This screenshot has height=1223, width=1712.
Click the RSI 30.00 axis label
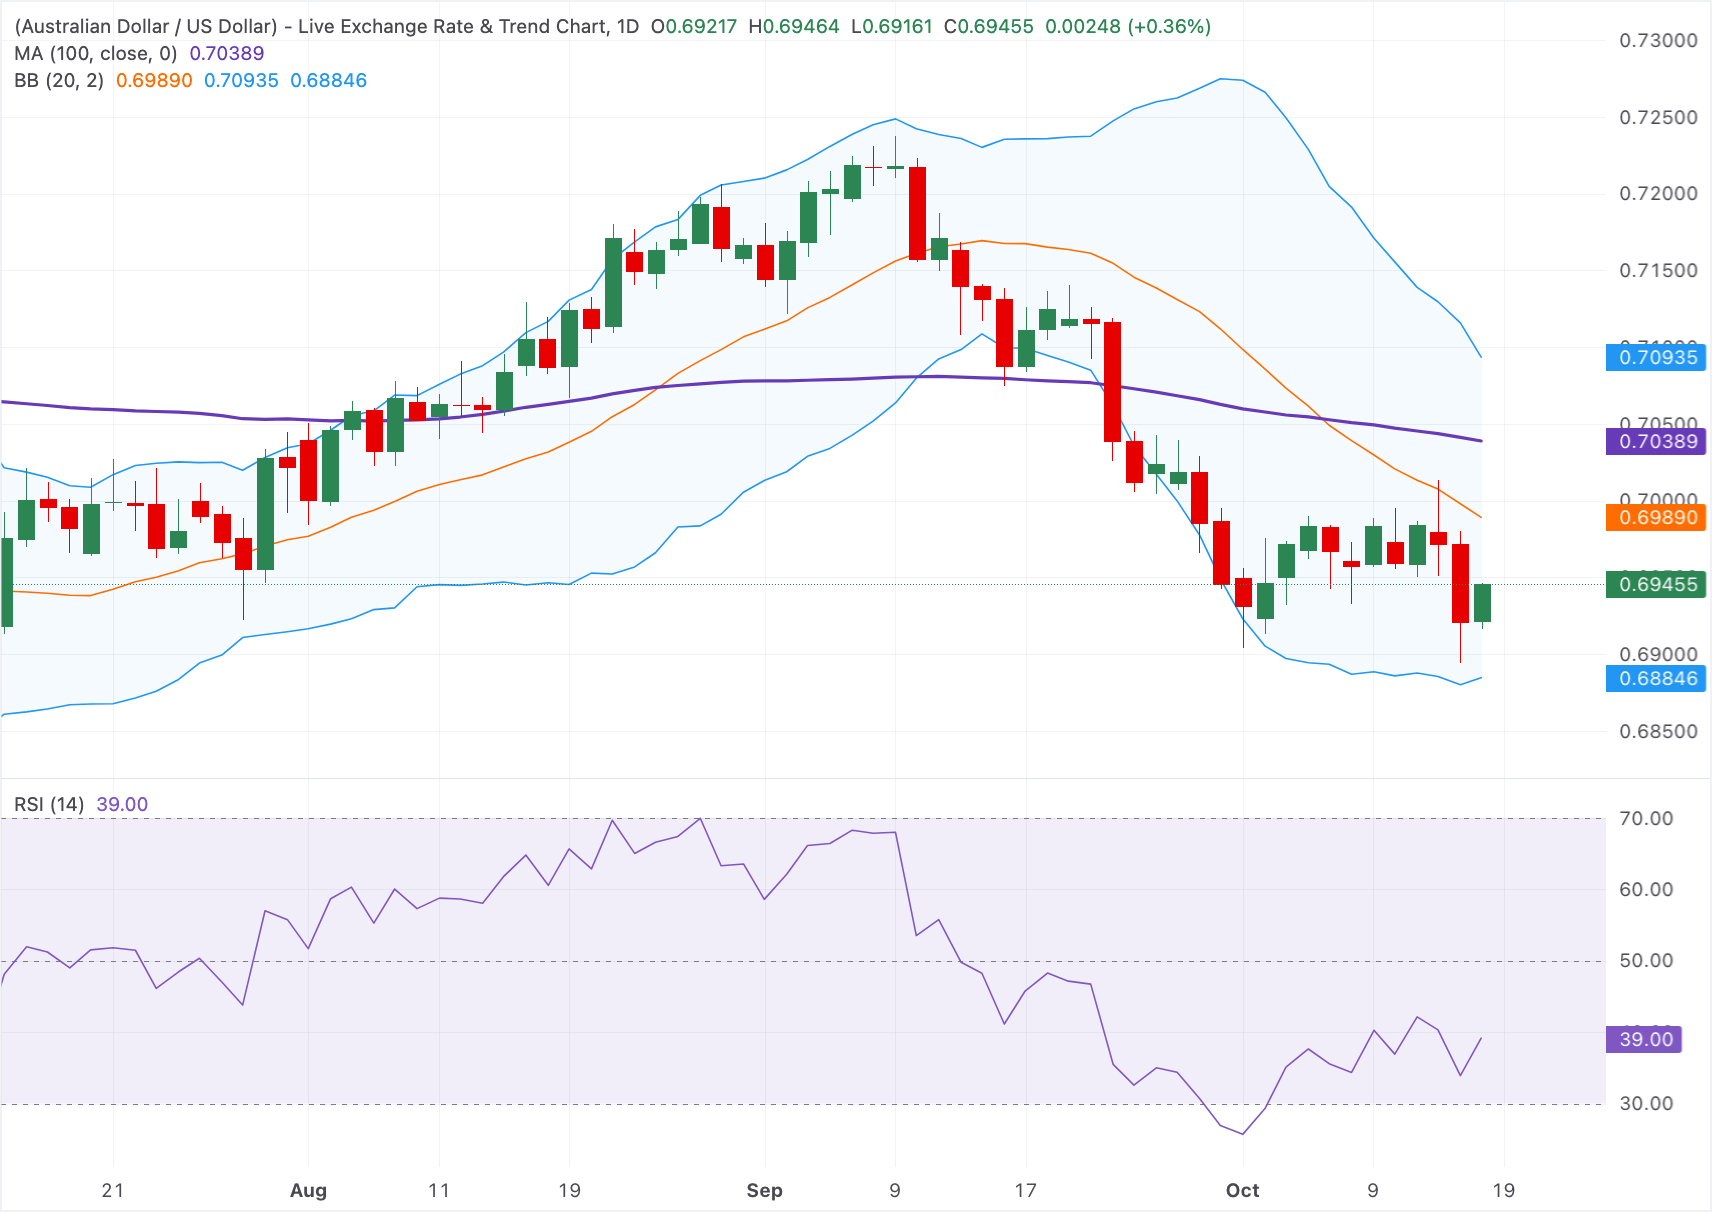click(1646, 1103)
